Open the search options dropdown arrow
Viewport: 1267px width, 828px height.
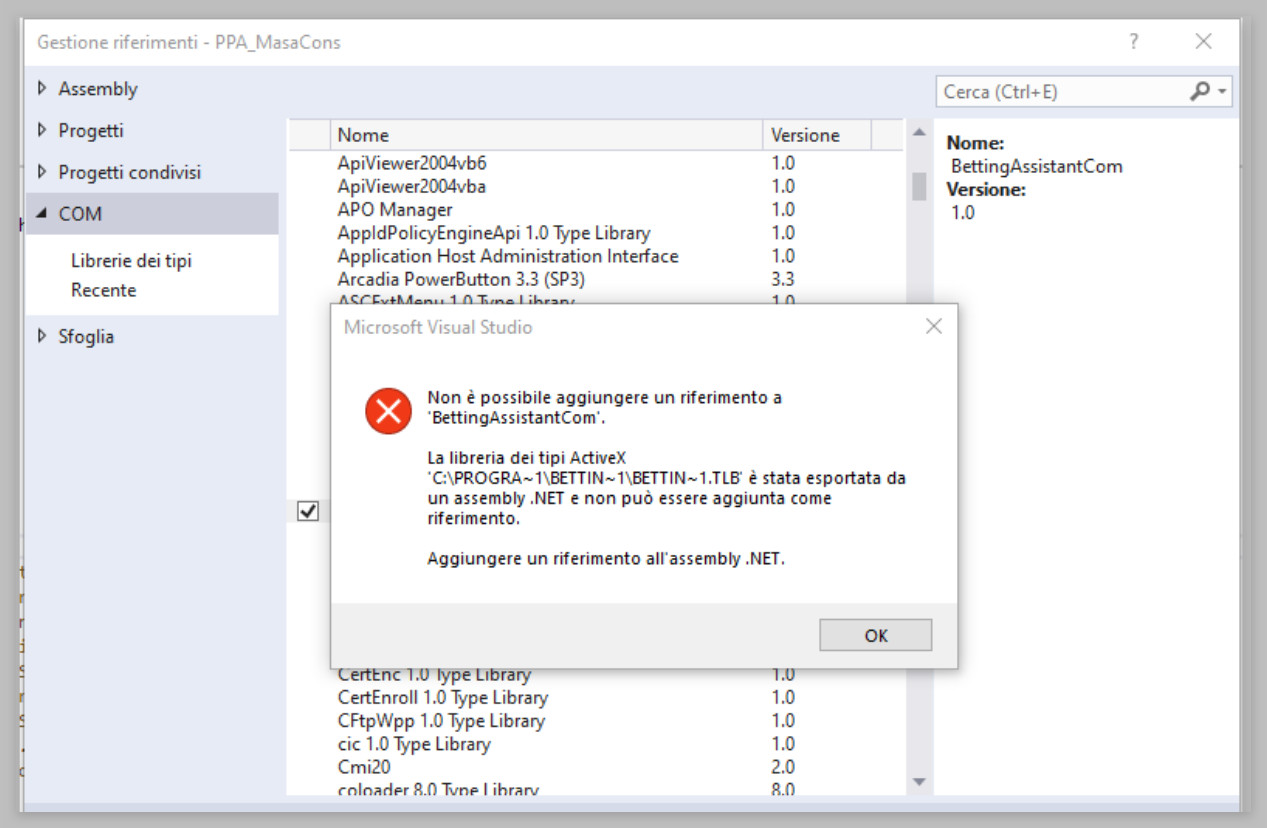click(1222, 92)
